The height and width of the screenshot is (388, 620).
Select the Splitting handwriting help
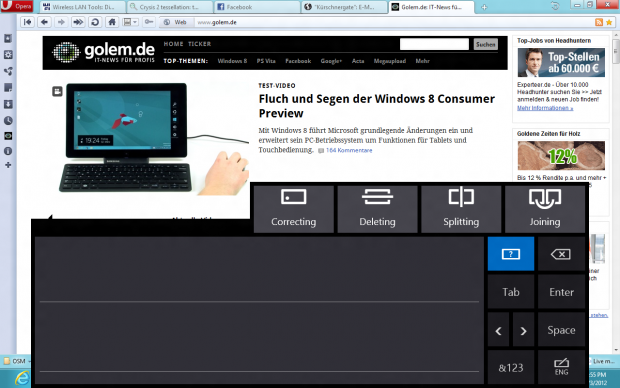pyautogui.click(x=461, y=209)
